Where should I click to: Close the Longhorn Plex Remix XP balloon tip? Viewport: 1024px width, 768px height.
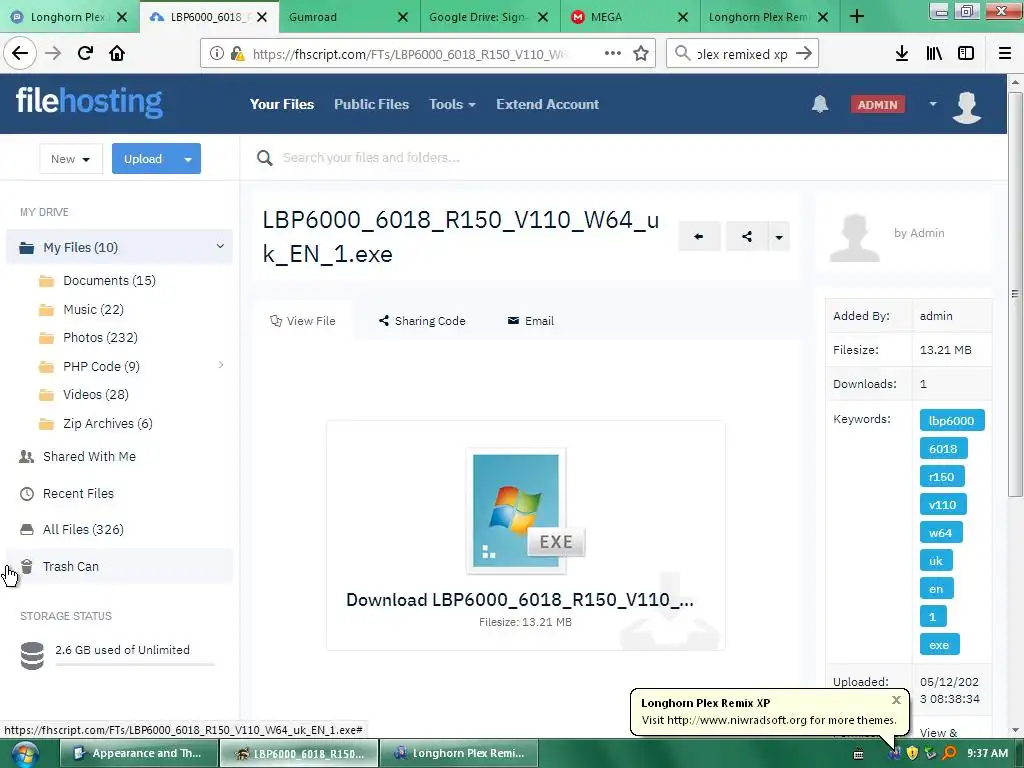coord(896,700)
